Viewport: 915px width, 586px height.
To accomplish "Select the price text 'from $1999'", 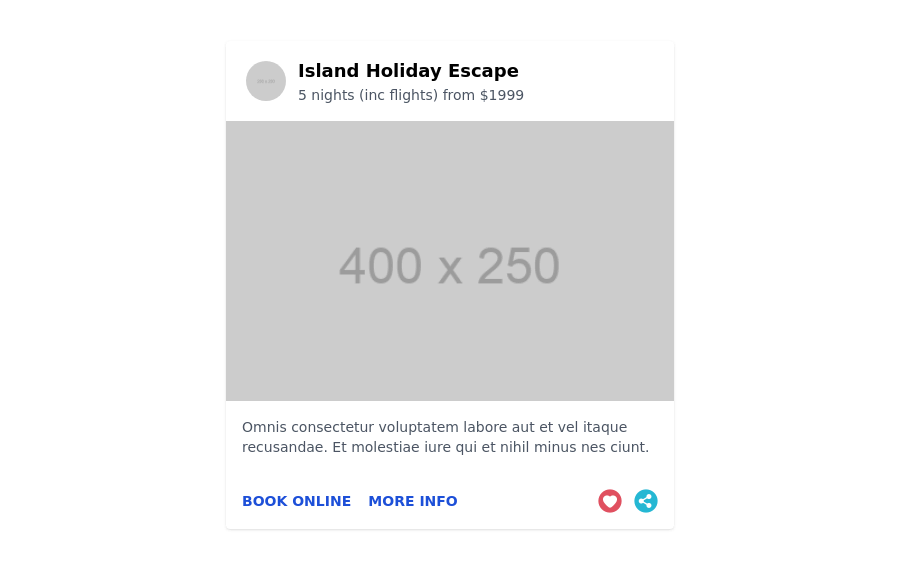I will pyautogui.click(x=483, y=95).
